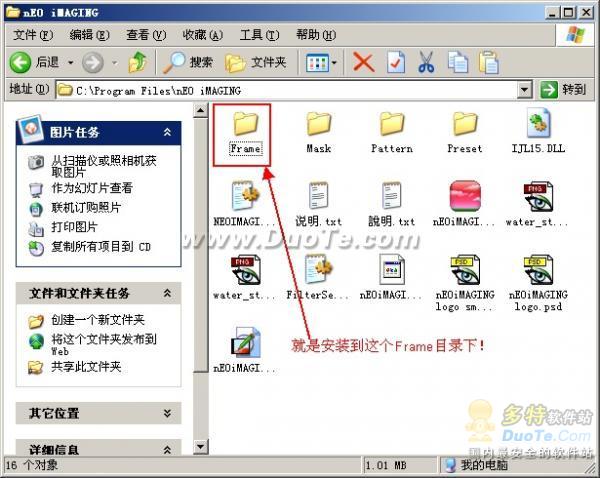
Task: Open the 帮助(H) menu
Action: (x=316, y=35)
